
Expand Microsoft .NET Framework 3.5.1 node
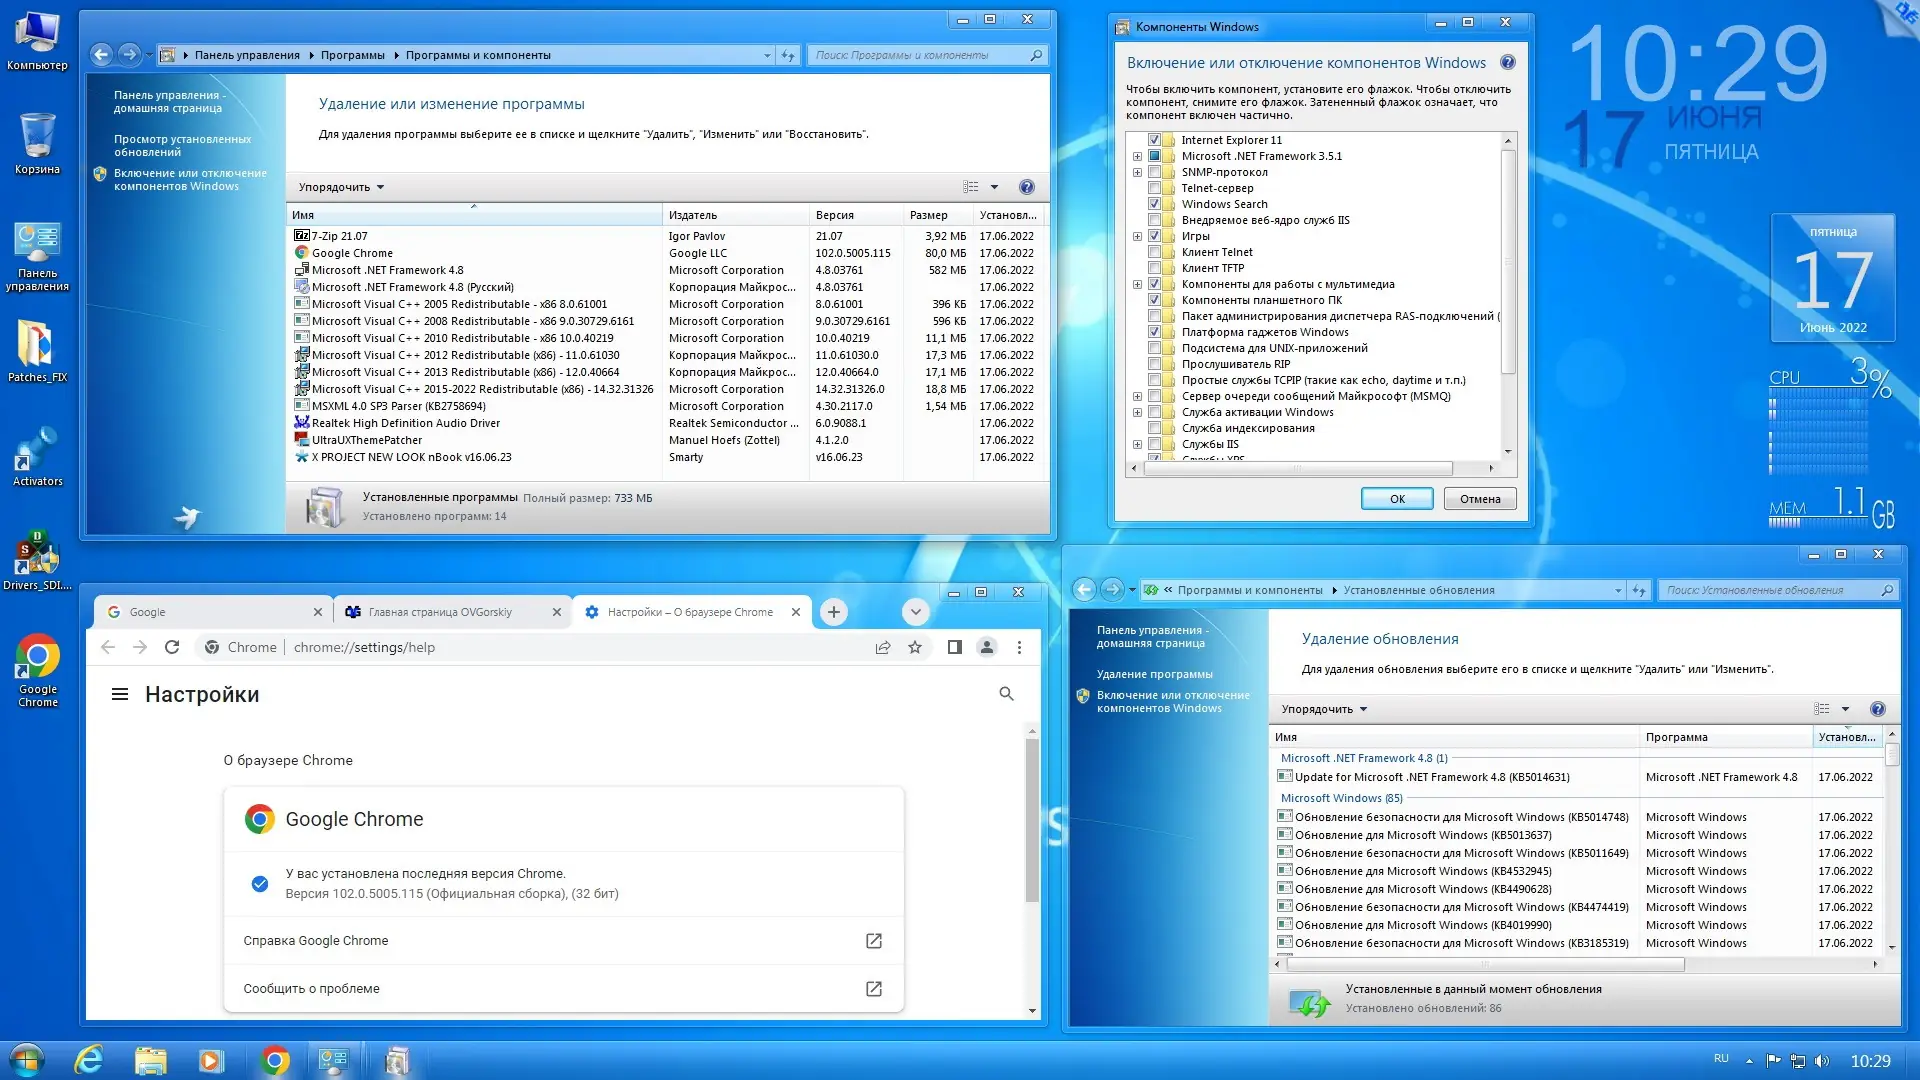tap(1137, 156)
